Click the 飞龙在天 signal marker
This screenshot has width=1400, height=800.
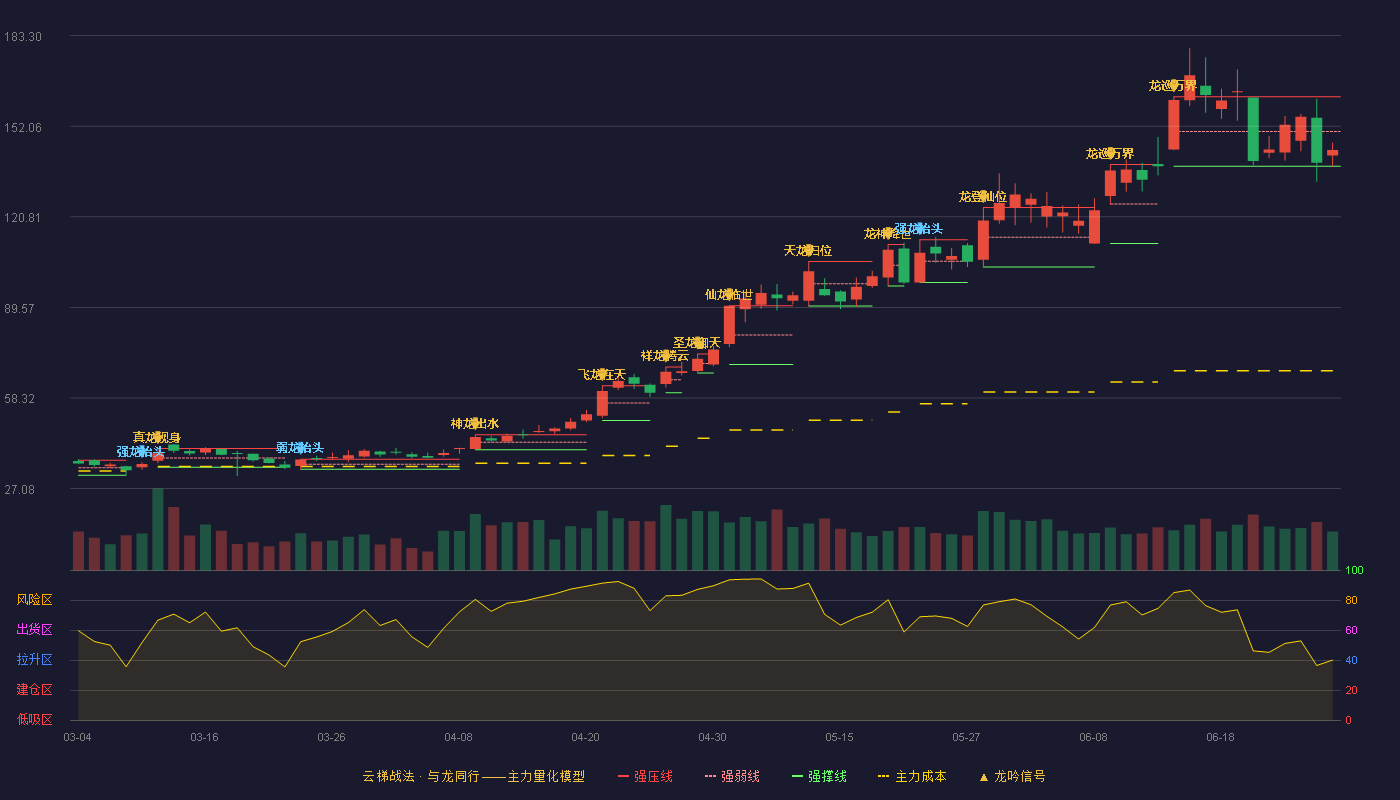602,374
